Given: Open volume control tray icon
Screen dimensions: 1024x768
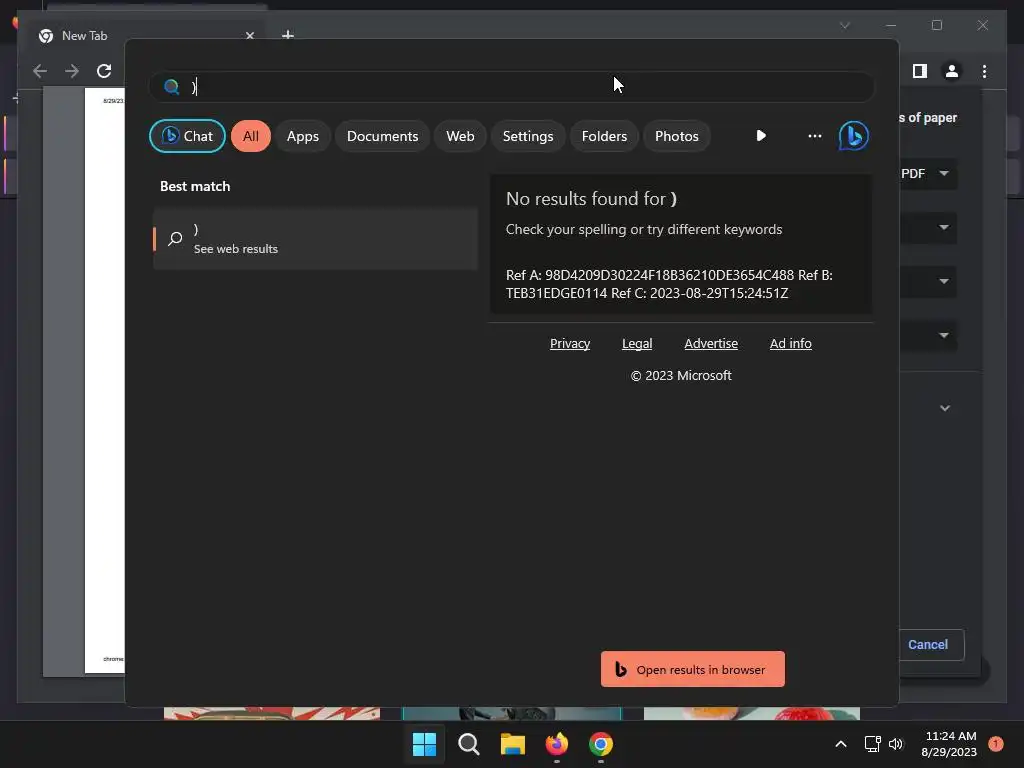Looking at the screenshot, I should [x=896, y=744].
